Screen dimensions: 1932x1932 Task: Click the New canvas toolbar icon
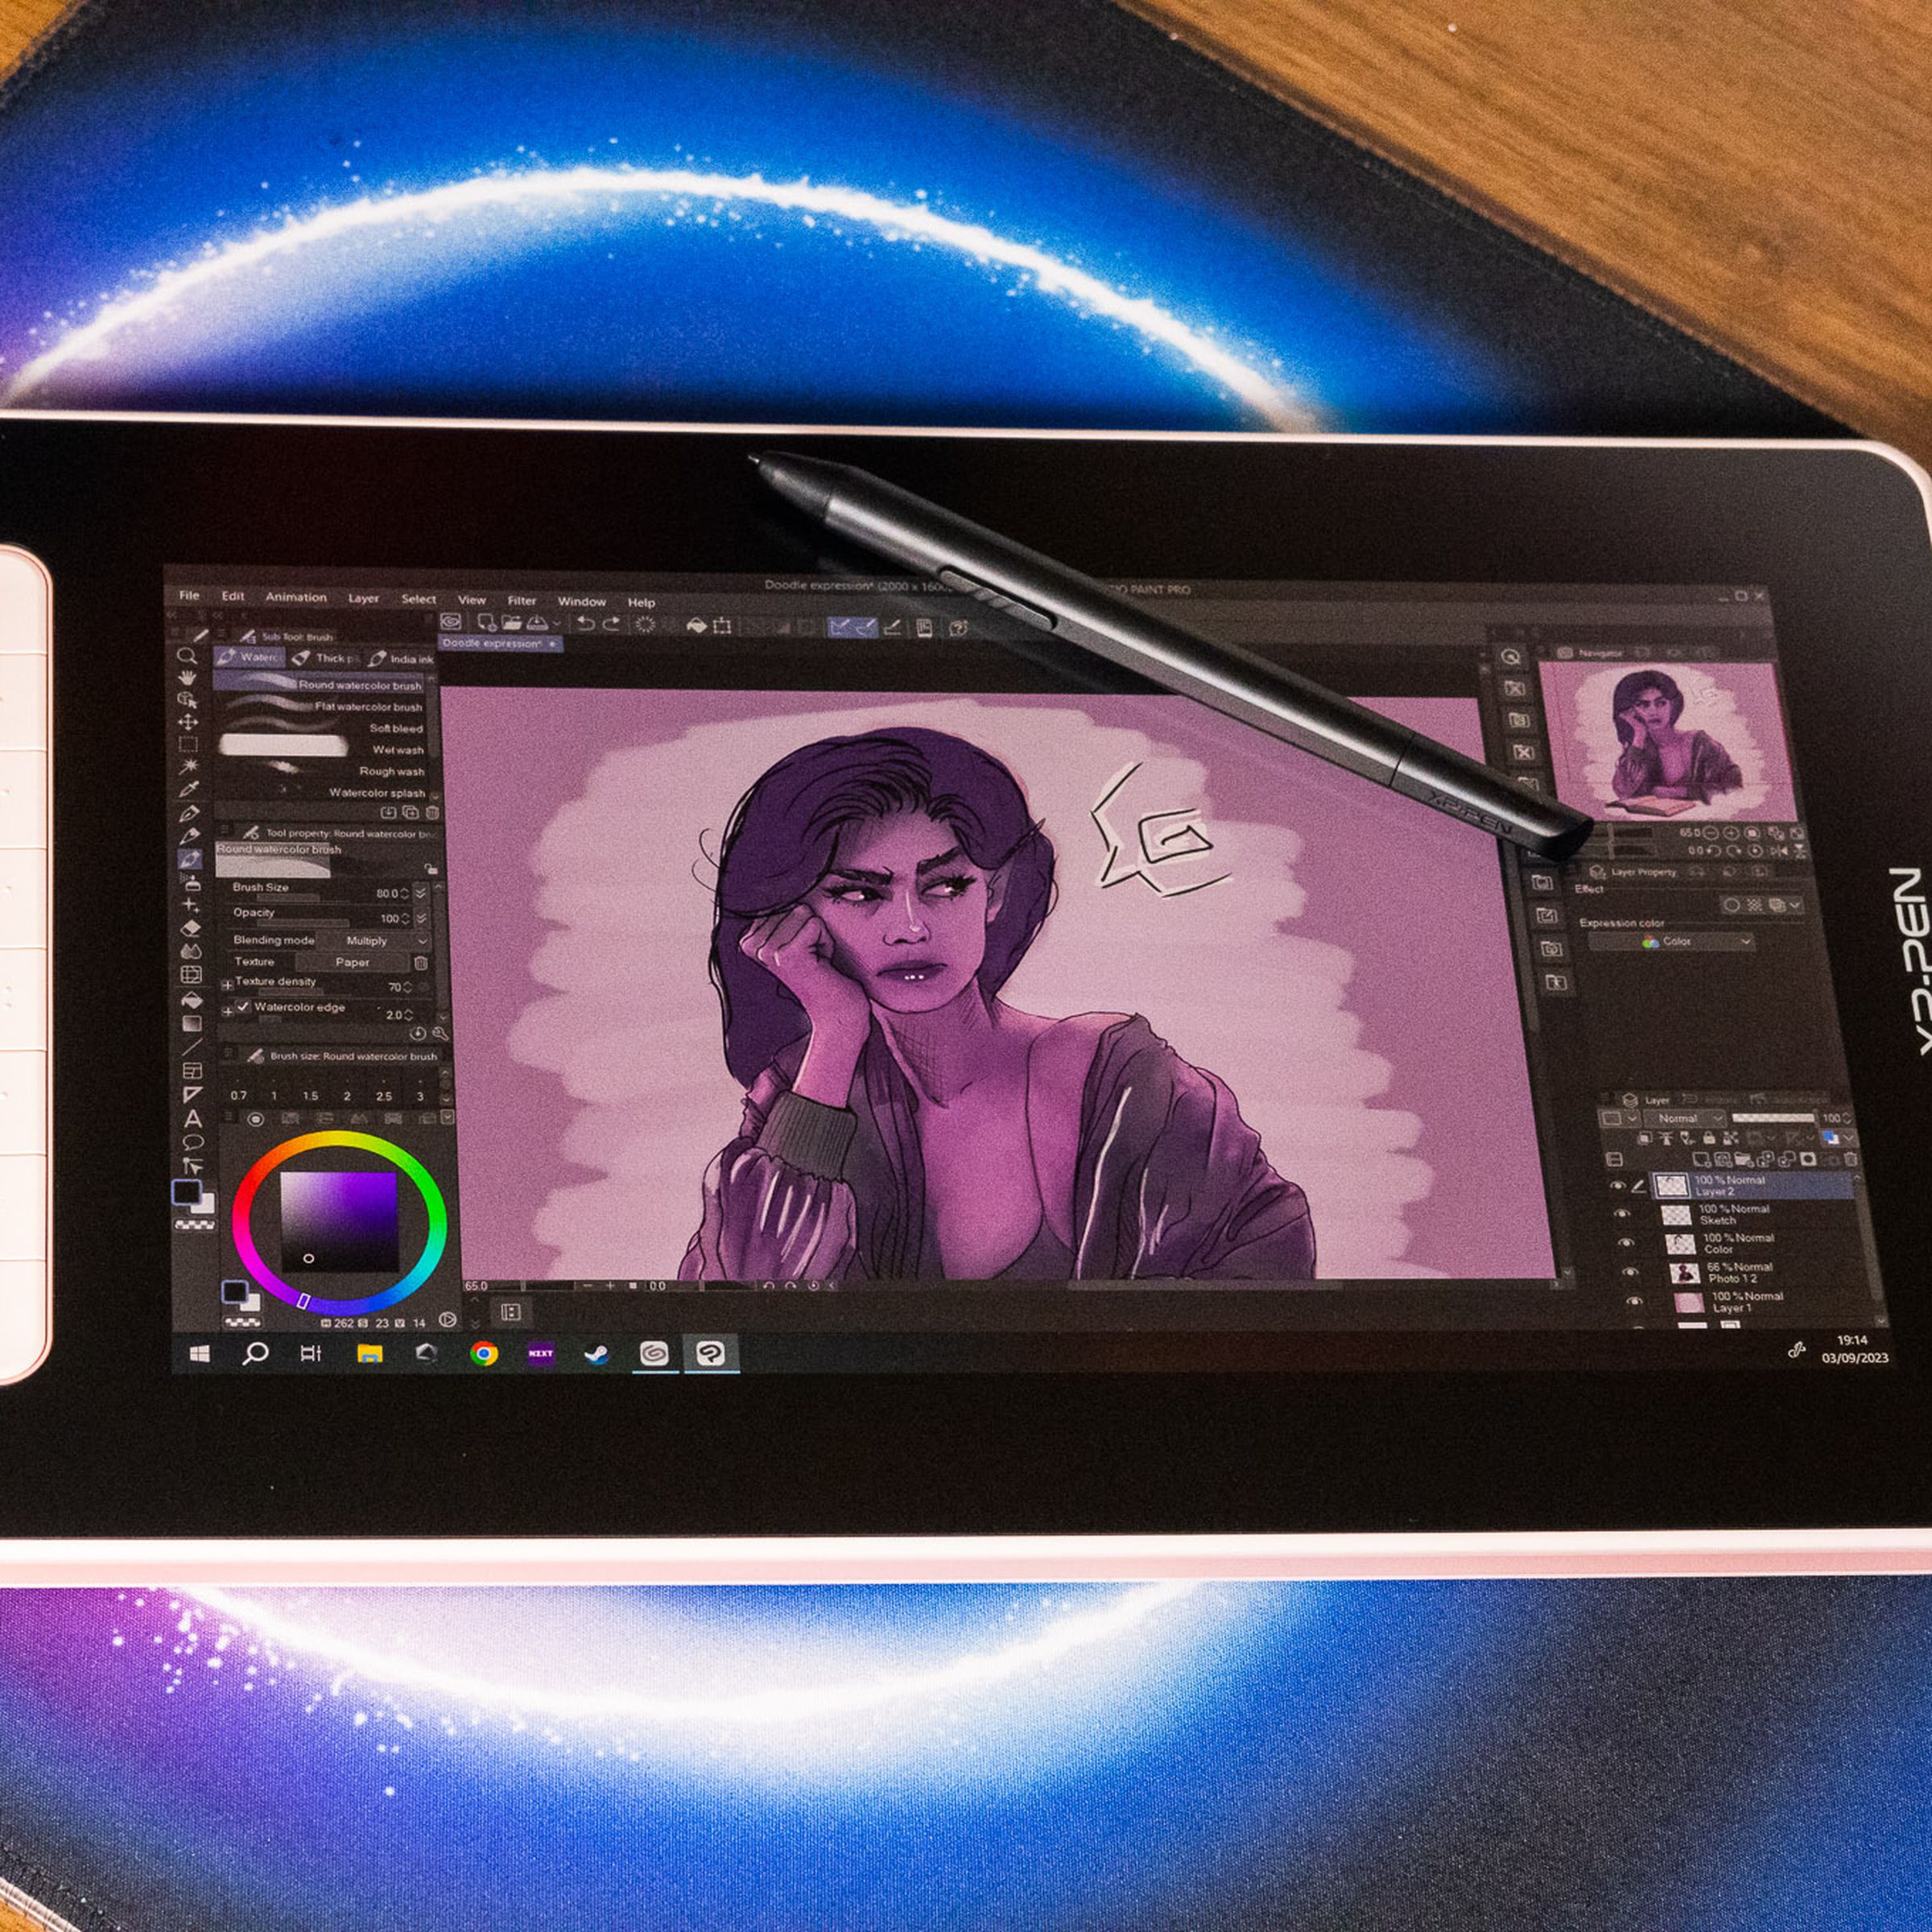(x=487, y=623)
